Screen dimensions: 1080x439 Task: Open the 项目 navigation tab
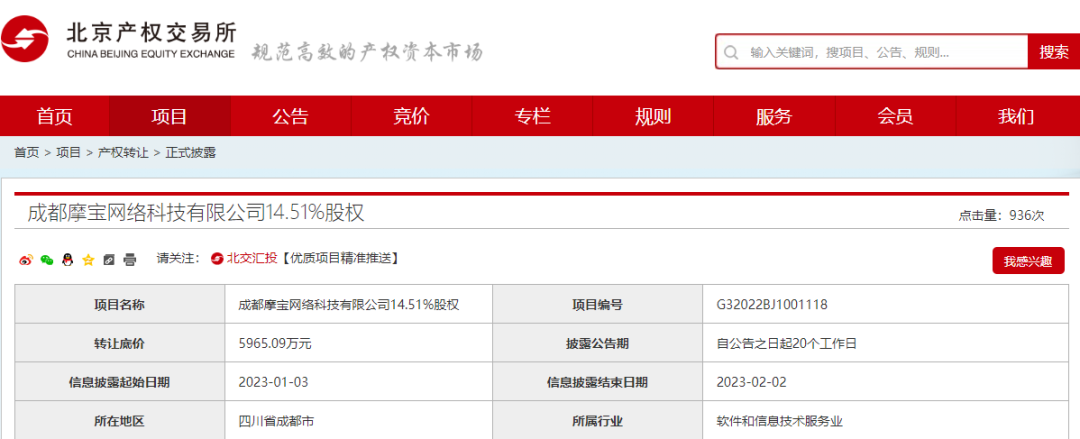169,116
